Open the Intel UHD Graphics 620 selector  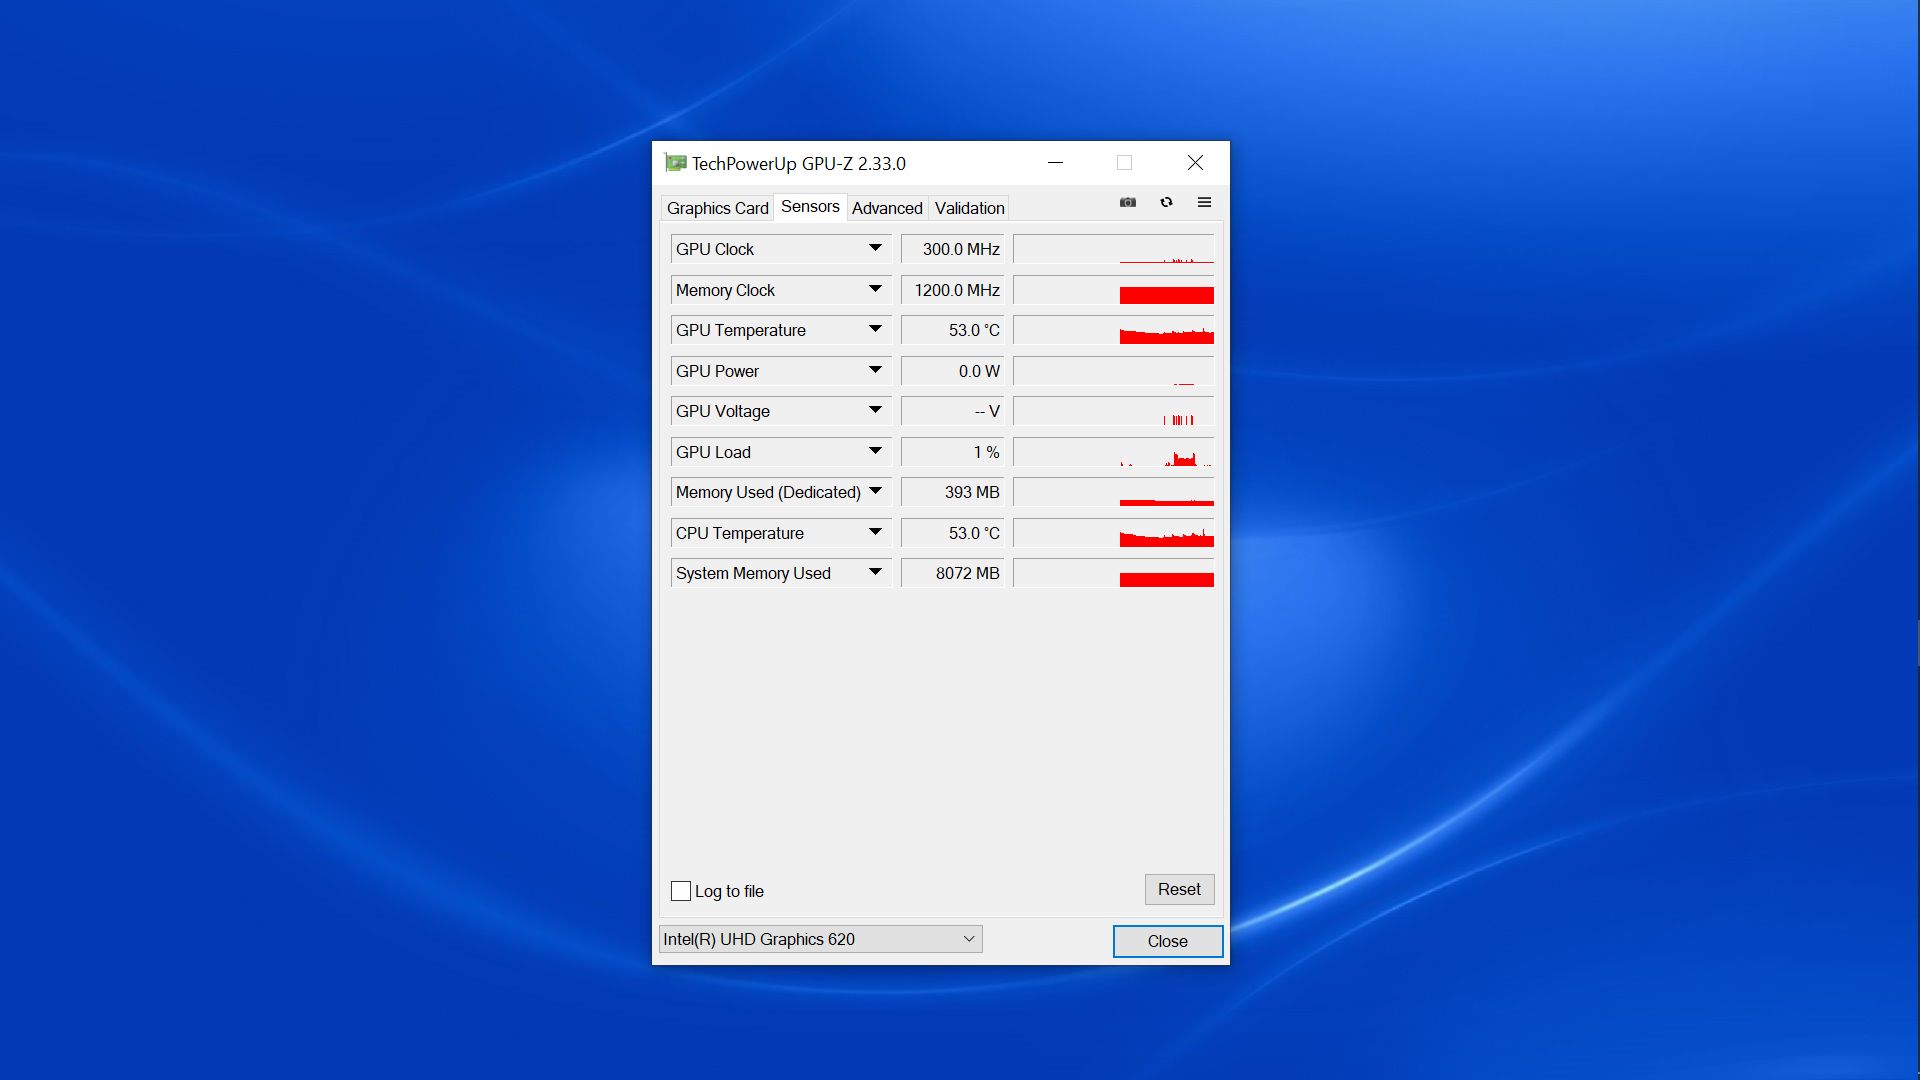820,939
